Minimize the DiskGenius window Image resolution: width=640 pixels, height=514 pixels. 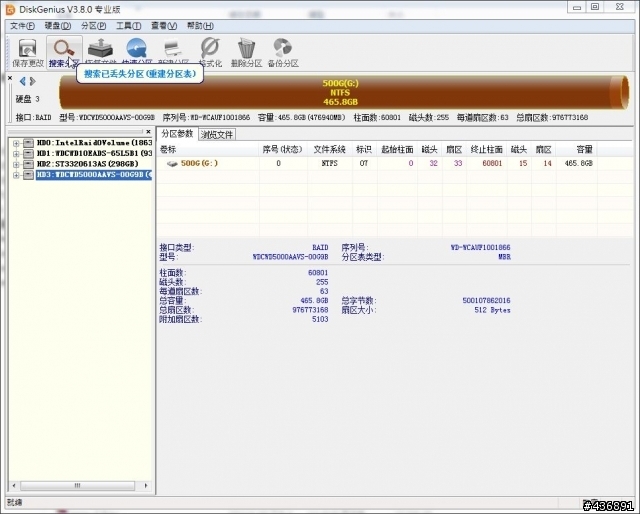coord(577,7)
